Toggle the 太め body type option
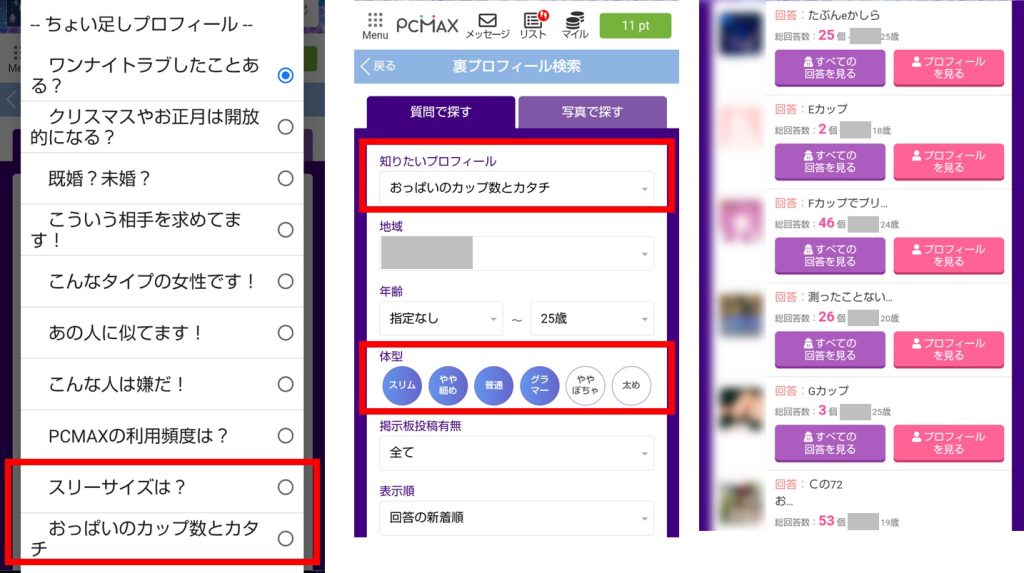Viewport: 1024px width, 573px height. (x=631, y=385)
